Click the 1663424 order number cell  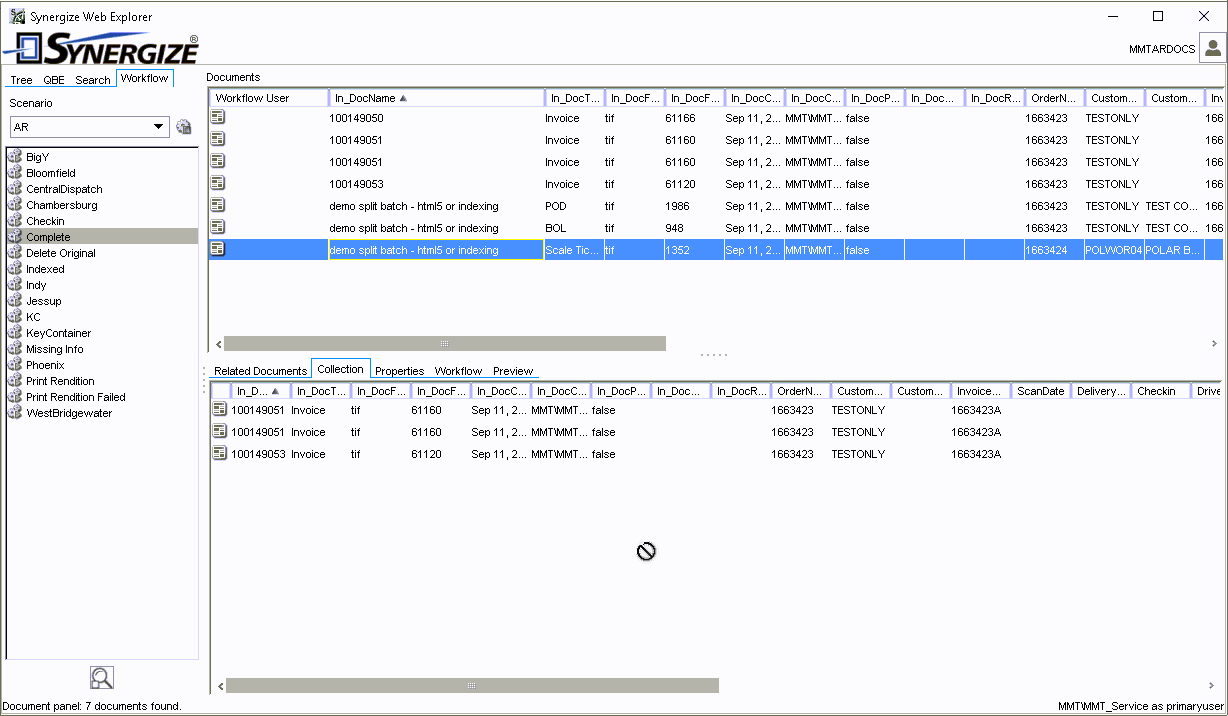pos(1054,250)
